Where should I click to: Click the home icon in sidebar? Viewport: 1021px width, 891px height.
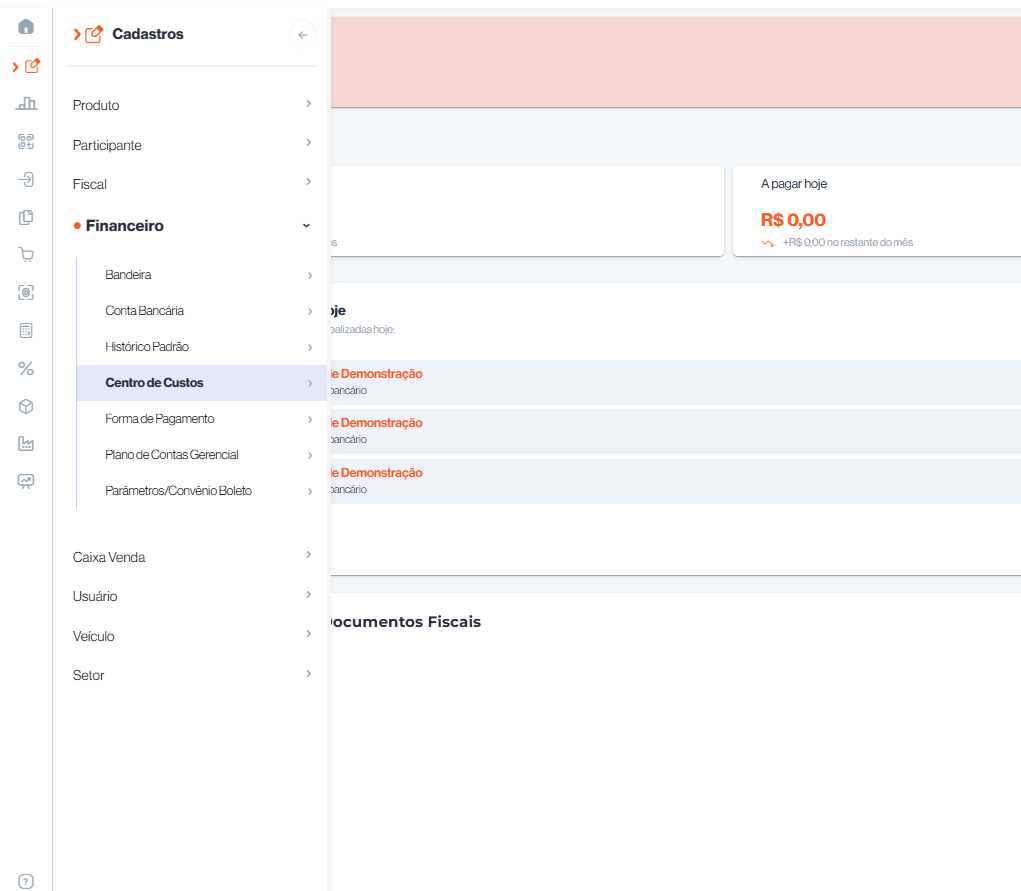click(26, 27)
